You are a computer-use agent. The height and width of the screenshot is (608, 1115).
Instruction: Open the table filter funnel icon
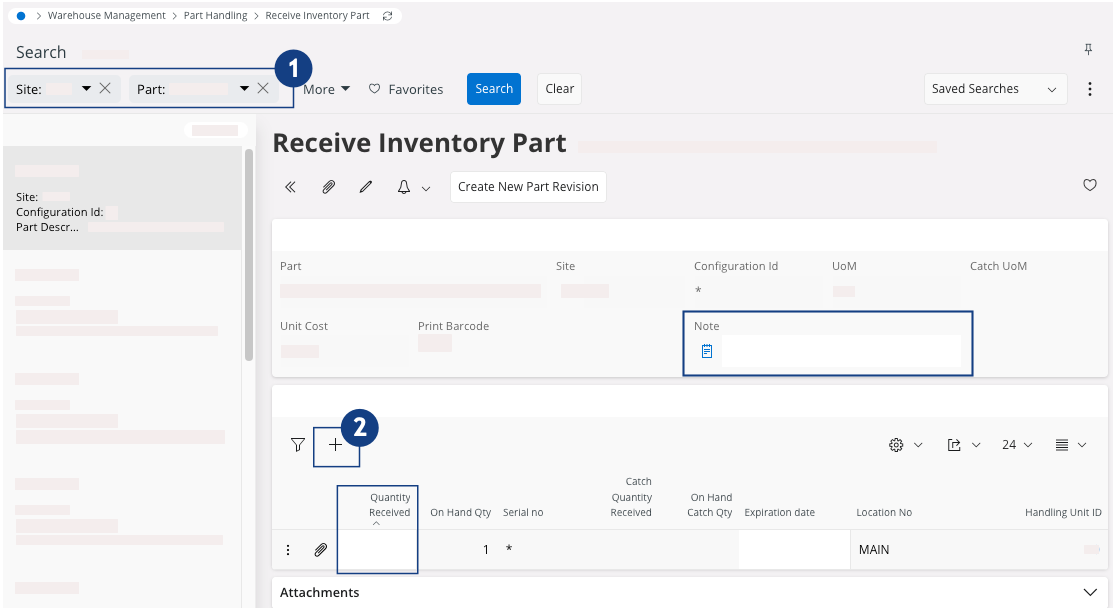pyautogui.click(x=297, y=445)
